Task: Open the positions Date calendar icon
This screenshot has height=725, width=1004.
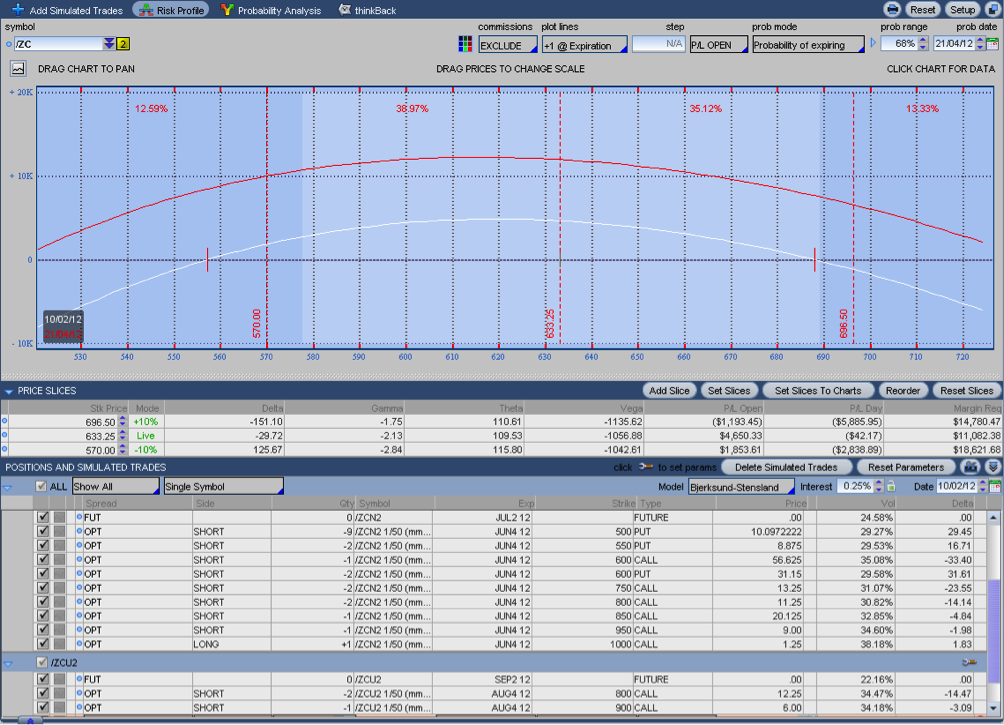Action: (993, 486)
